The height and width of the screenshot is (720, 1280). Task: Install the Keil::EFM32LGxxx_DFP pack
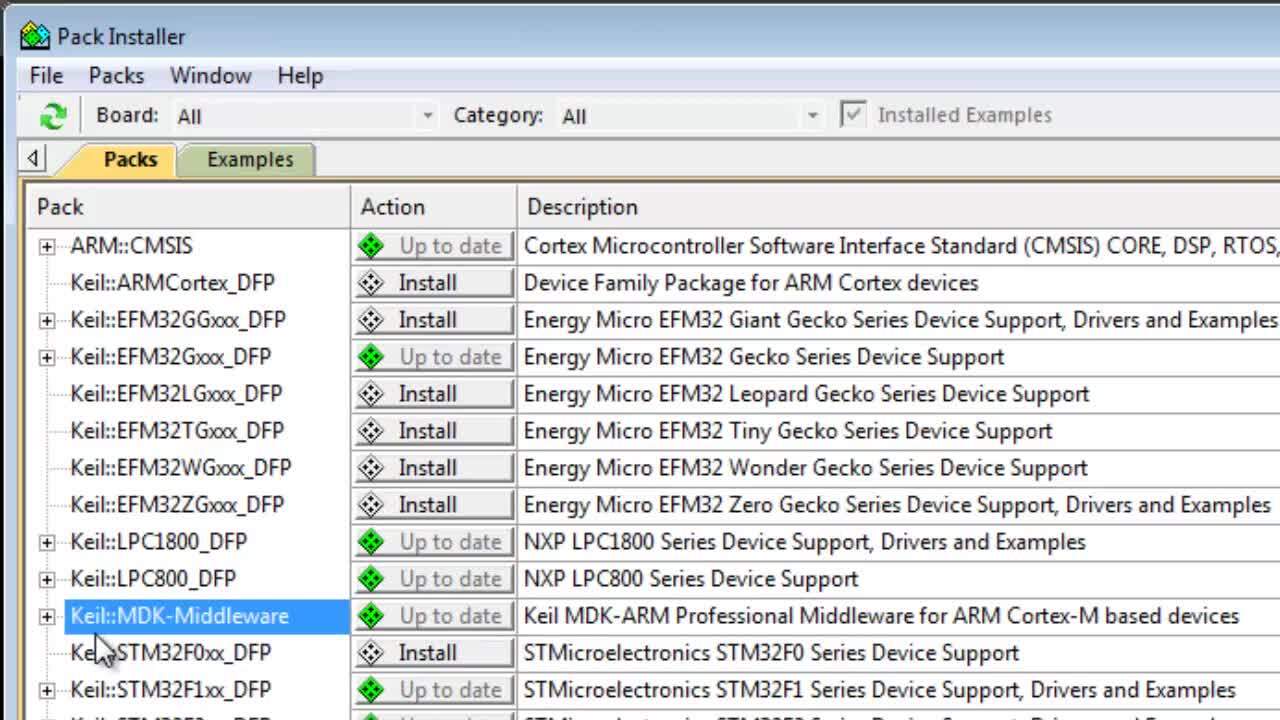[433, 394]
